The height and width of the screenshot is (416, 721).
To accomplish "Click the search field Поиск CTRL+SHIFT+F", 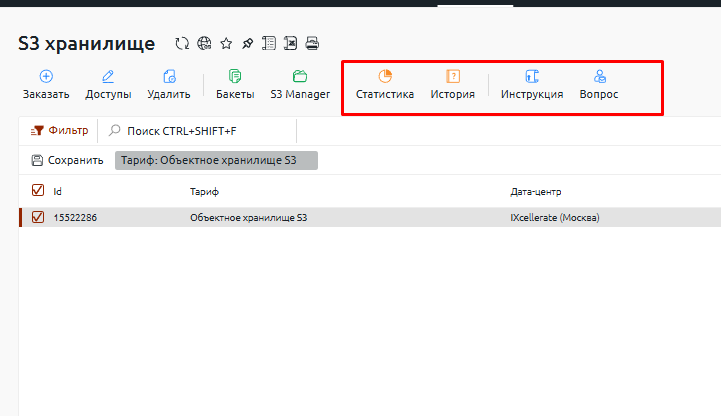I will click(198, 131).
